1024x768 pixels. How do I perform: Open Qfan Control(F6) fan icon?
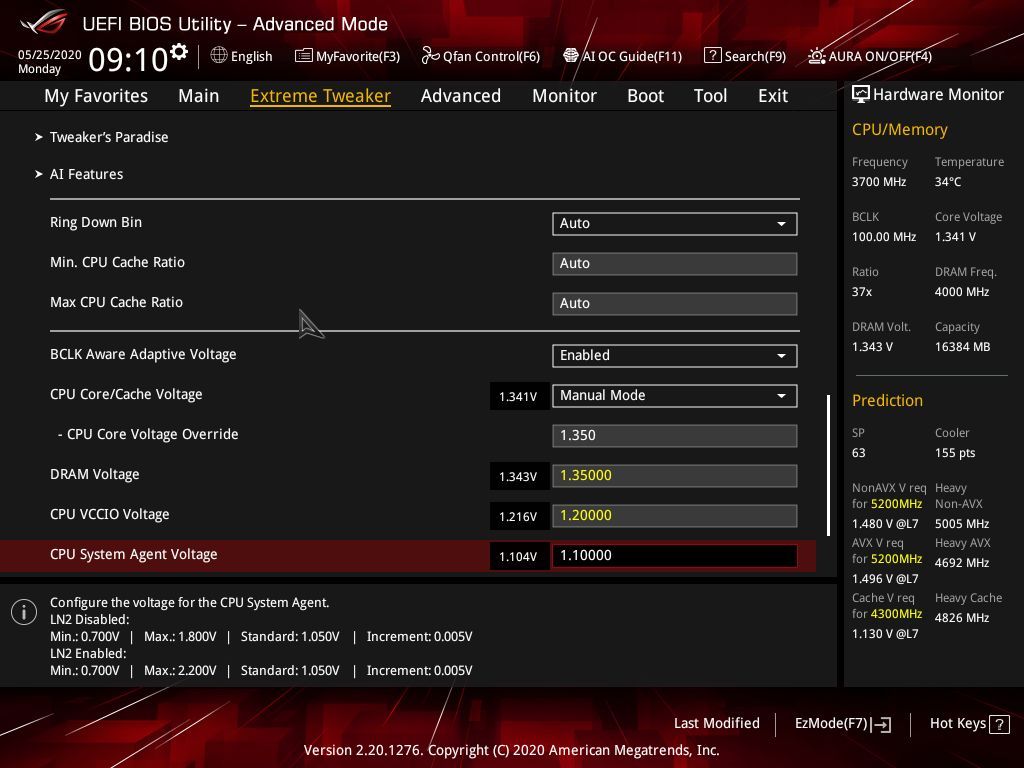tap(430, 56)
